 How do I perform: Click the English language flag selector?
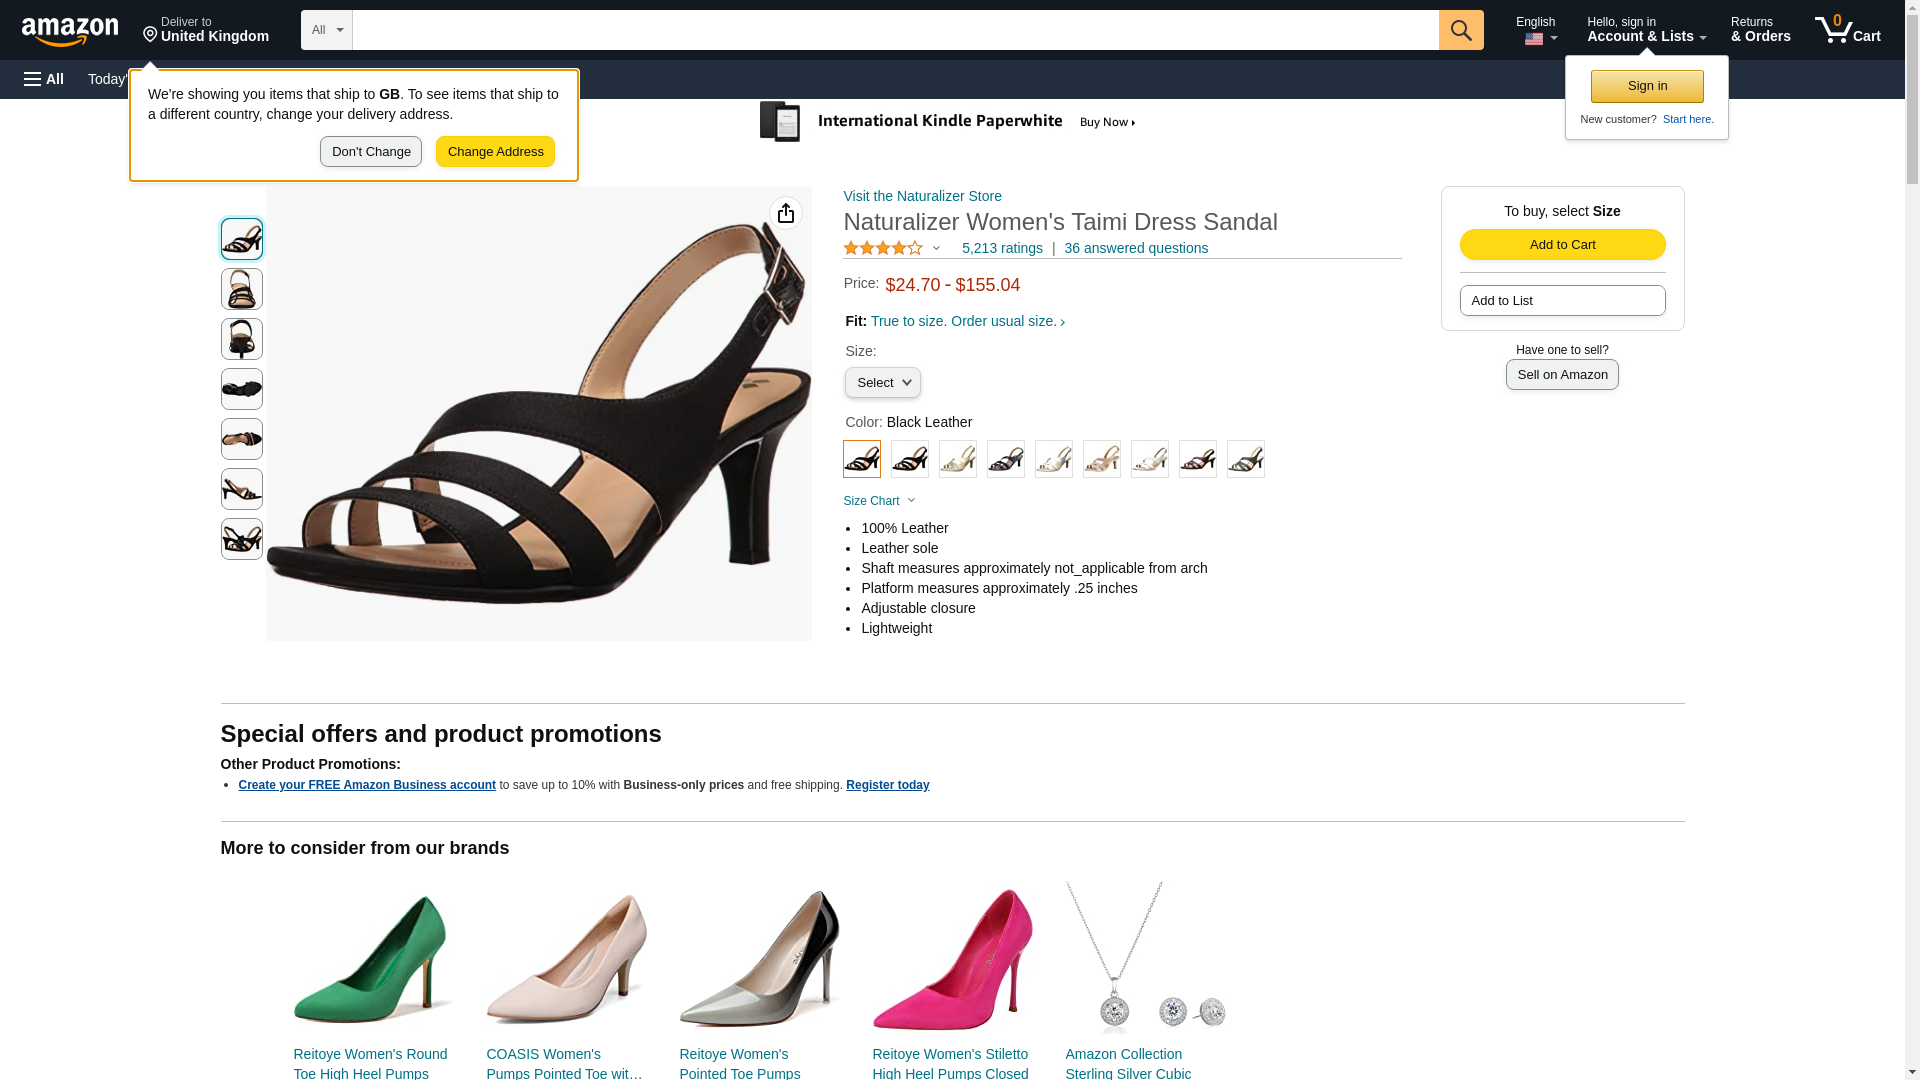pos(1536,30)
